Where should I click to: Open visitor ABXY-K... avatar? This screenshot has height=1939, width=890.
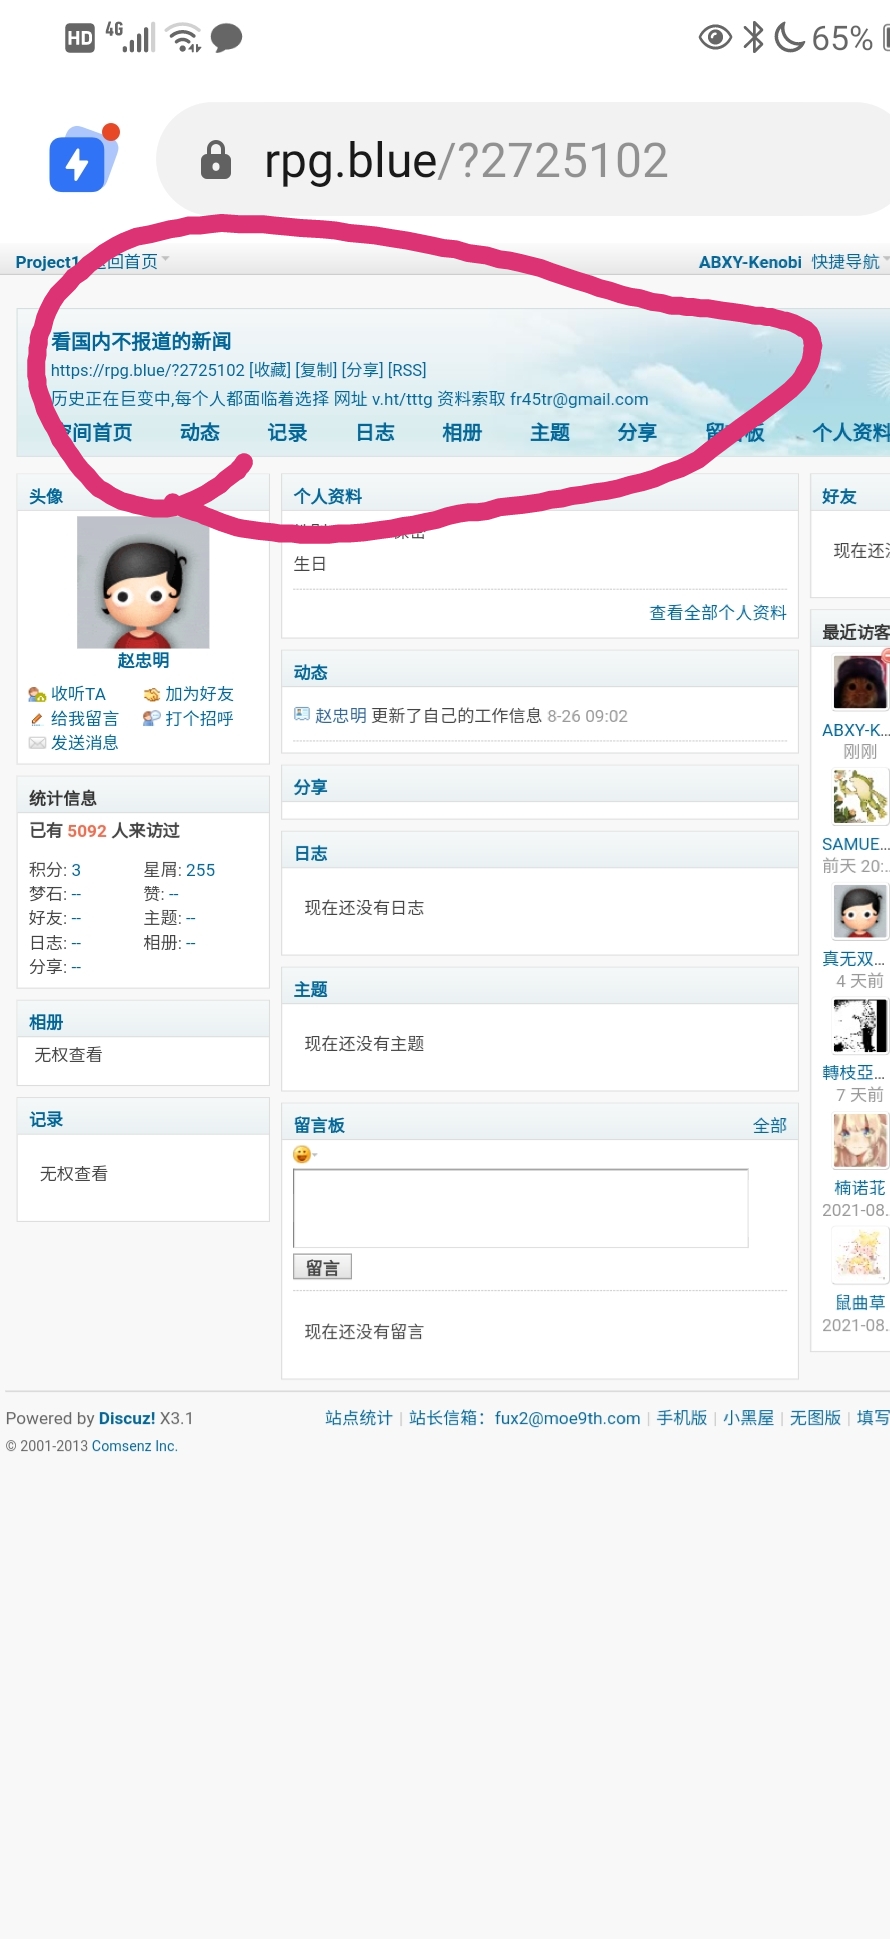(860, 682)
